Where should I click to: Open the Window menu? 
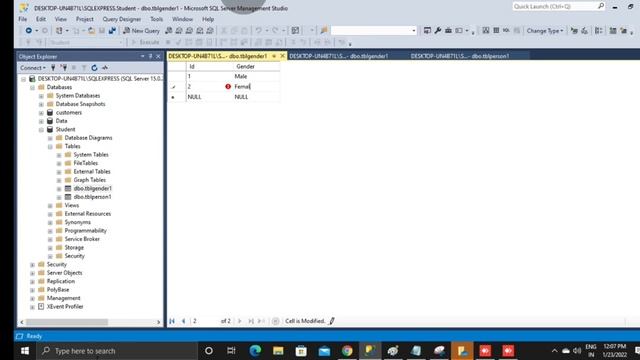pyautogui.click(x=182, y=19)
